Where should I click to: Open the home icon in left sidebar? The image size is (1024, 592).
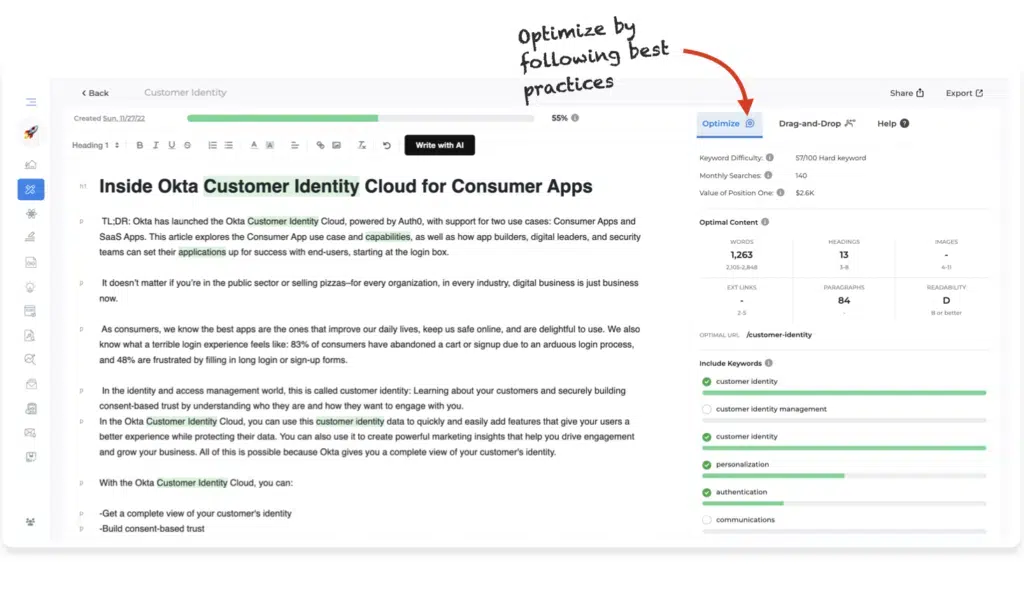point(31,164)
